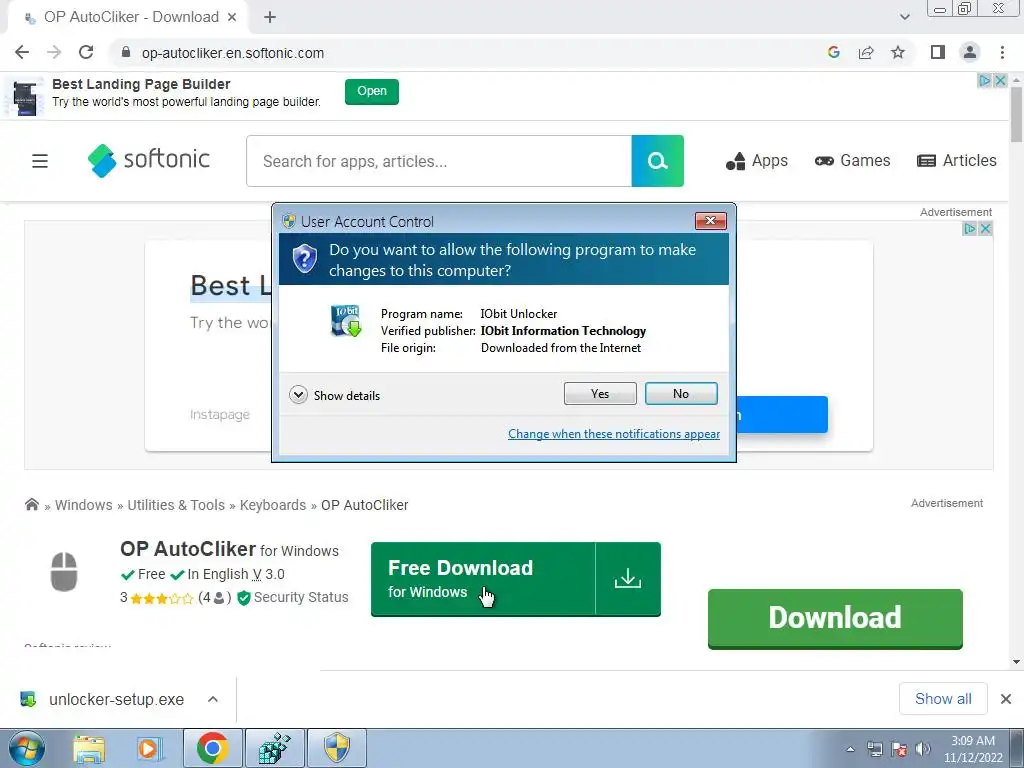Click the OP AutoCliker mouse icon
1024x768 pixels.
pyautogui.click(x=64, y=571)
